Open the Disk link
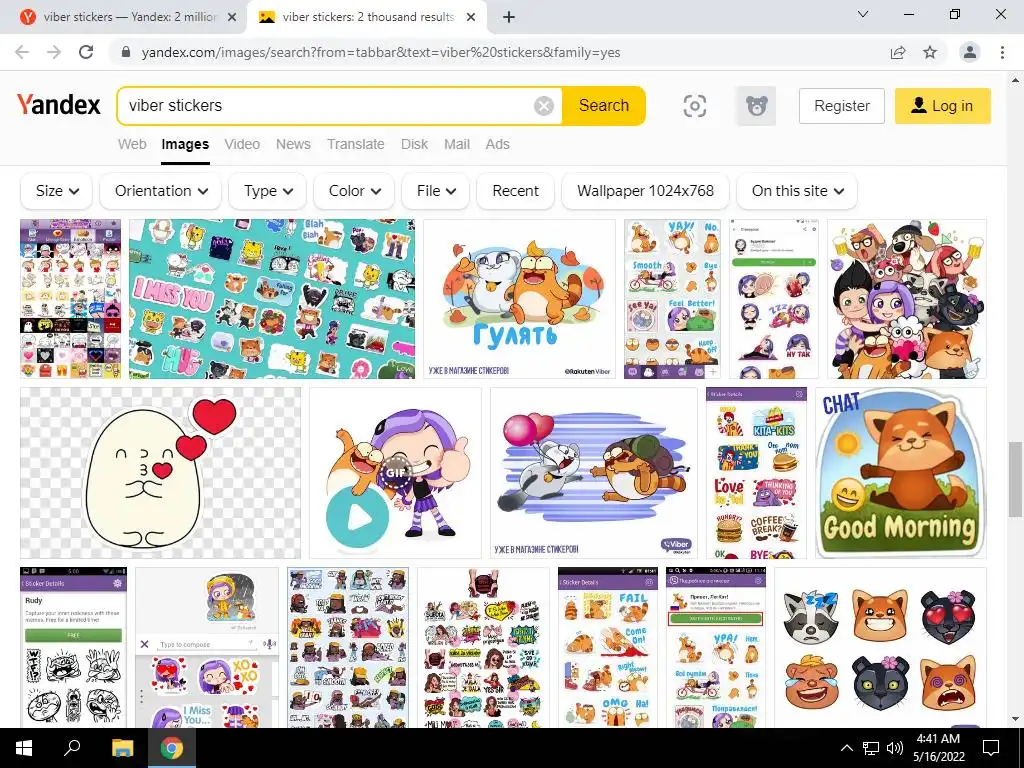The height and width of the screenshot is (768, 1024). click(414, 144)
